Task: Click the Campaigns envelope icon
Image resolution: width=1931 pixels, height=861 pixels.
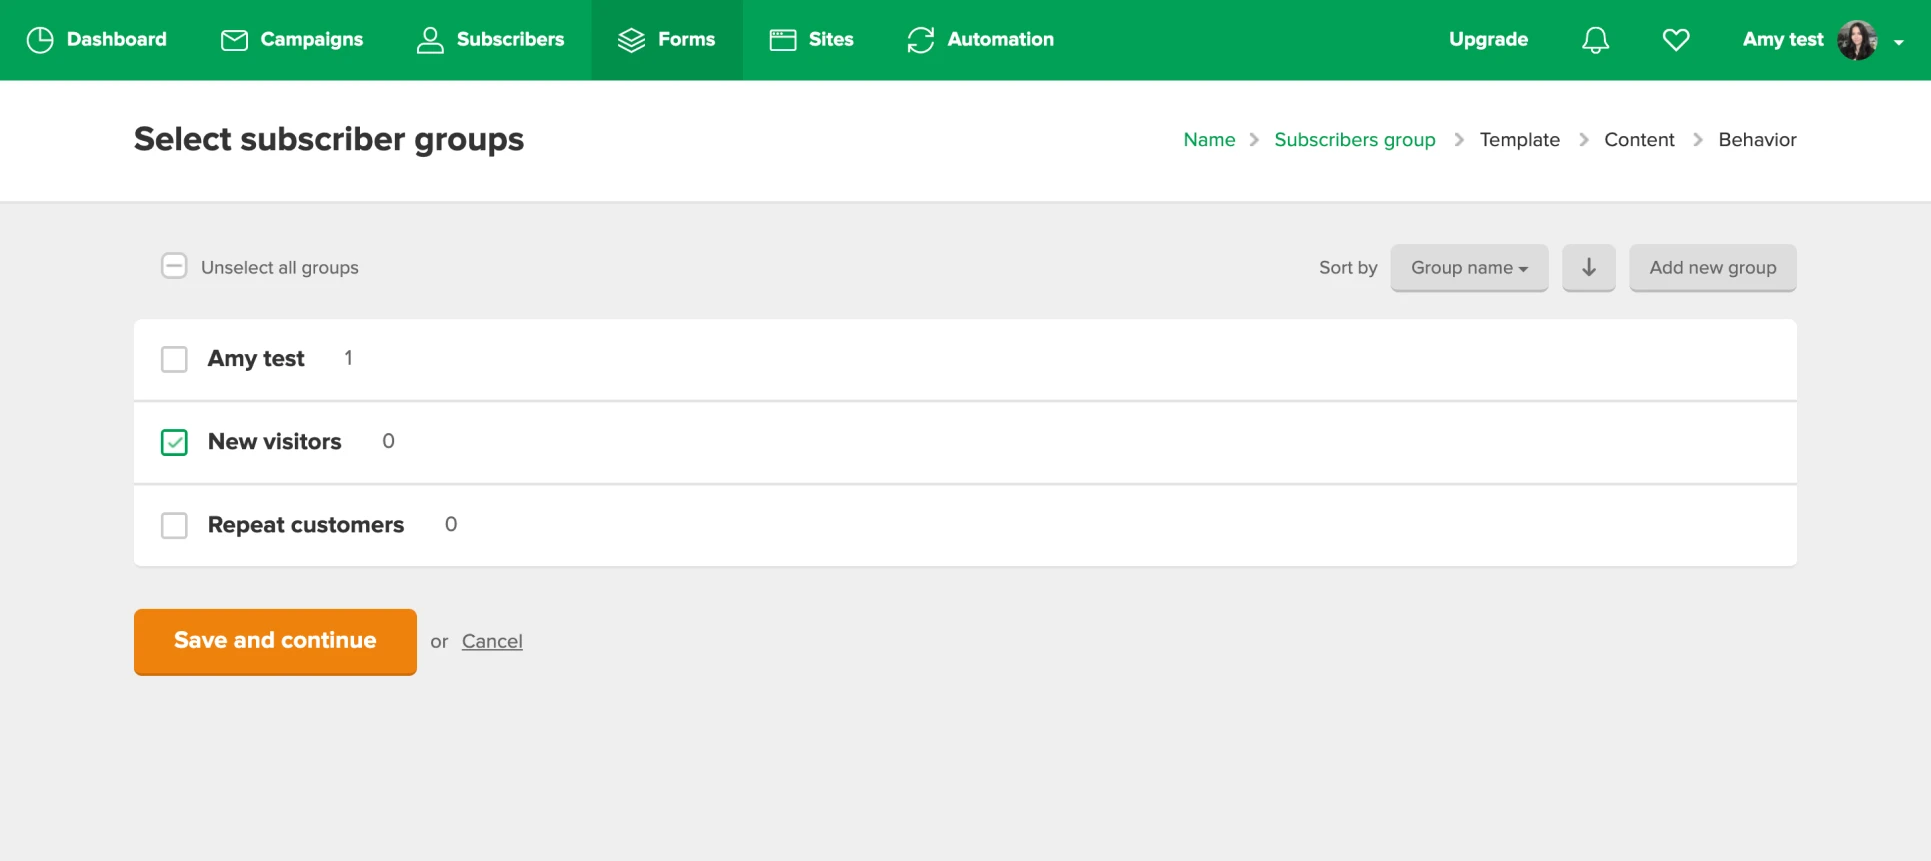Action: coord(234,40)
